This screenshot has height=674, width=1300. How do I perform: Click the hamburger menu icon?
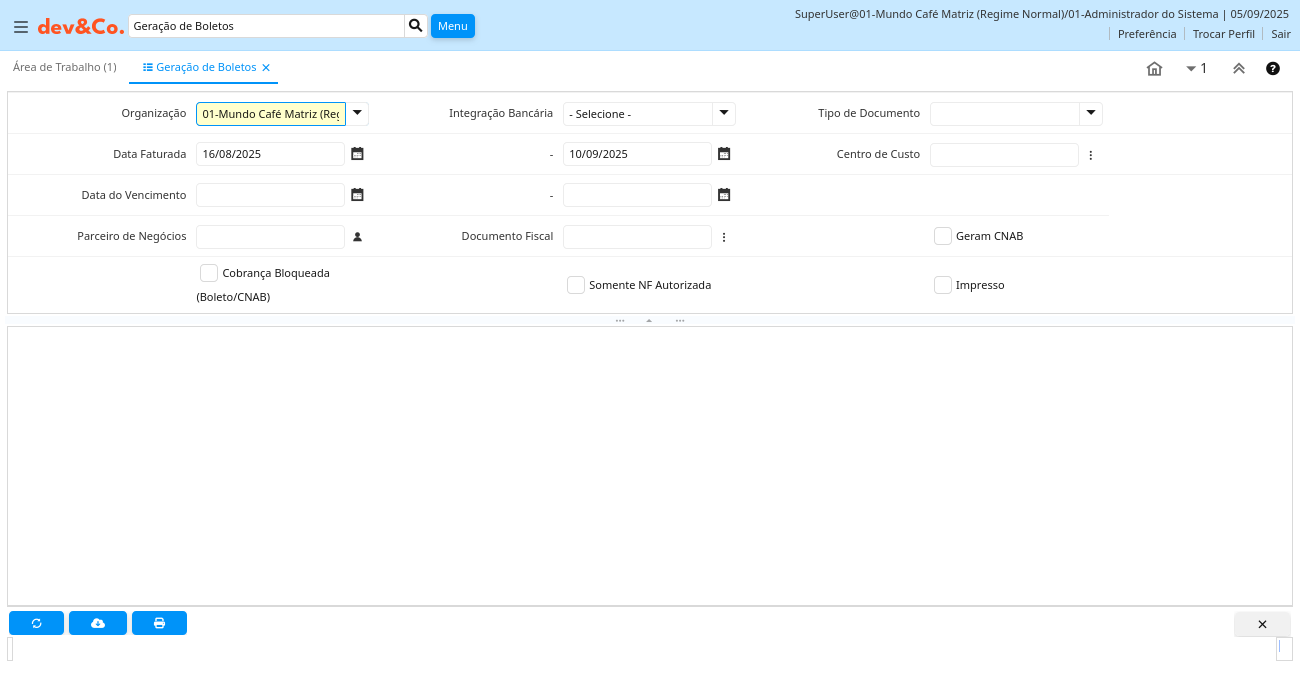tap(20, 27)
